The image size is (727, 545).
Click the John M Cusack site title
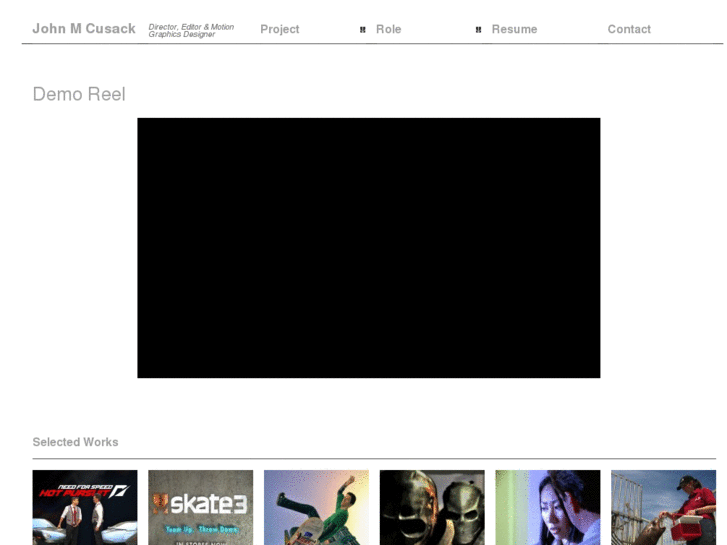click(84, 29)
